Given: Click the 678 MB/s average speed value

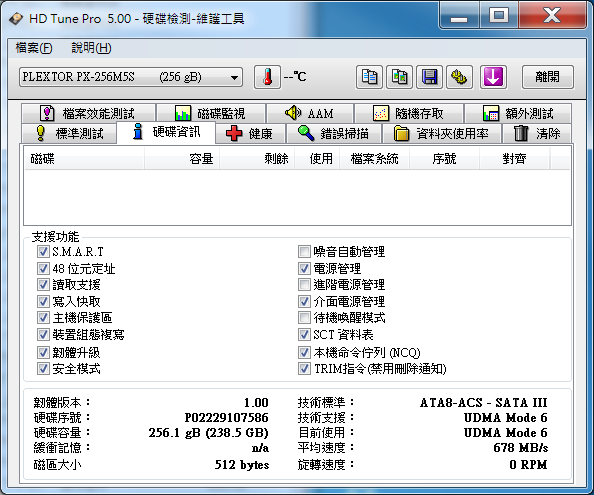Looking at the screenshot, I should coord(521,448).
